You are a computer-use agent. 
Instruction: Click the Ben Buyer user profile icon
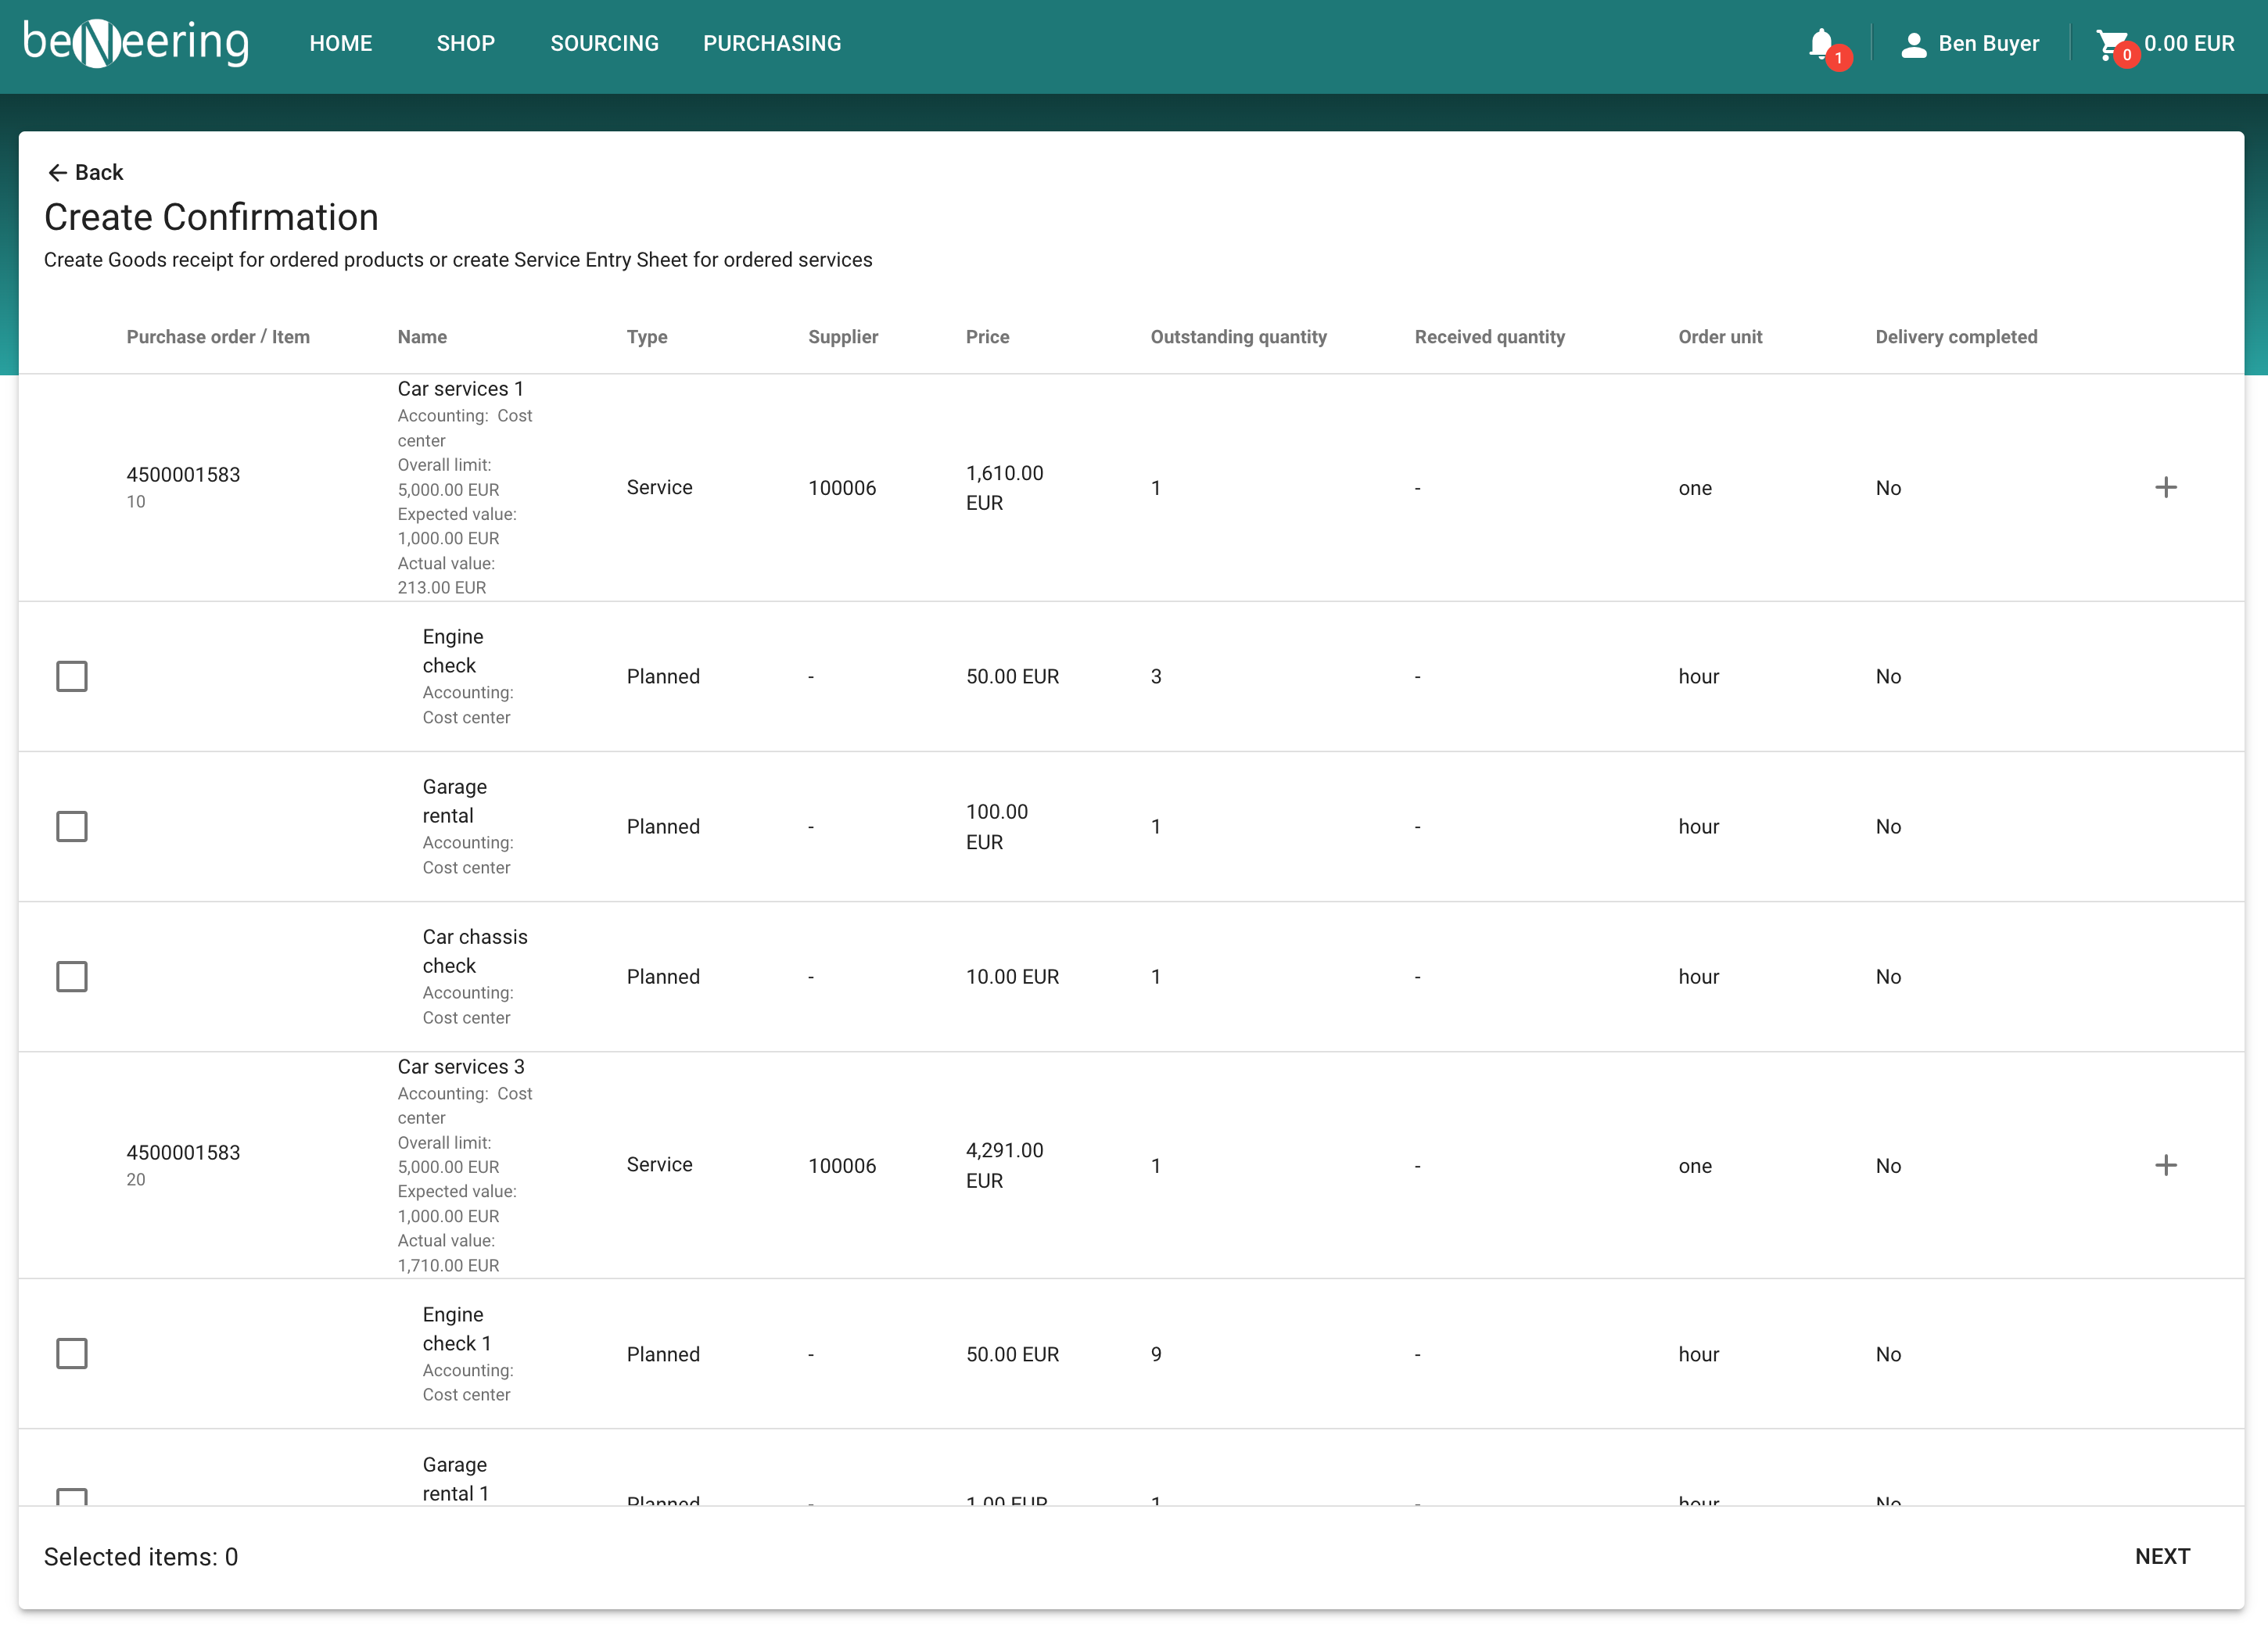1913,44
